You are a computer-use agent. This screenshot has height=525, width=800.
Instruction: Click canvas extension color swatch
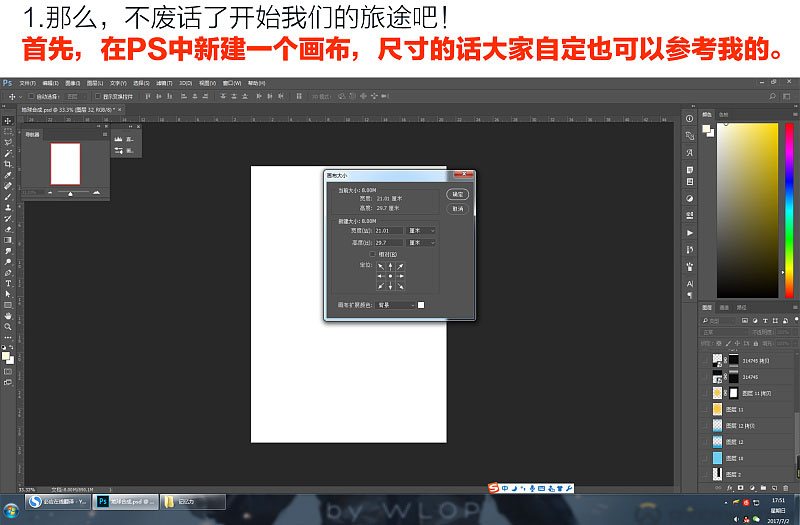coord(421,305)
